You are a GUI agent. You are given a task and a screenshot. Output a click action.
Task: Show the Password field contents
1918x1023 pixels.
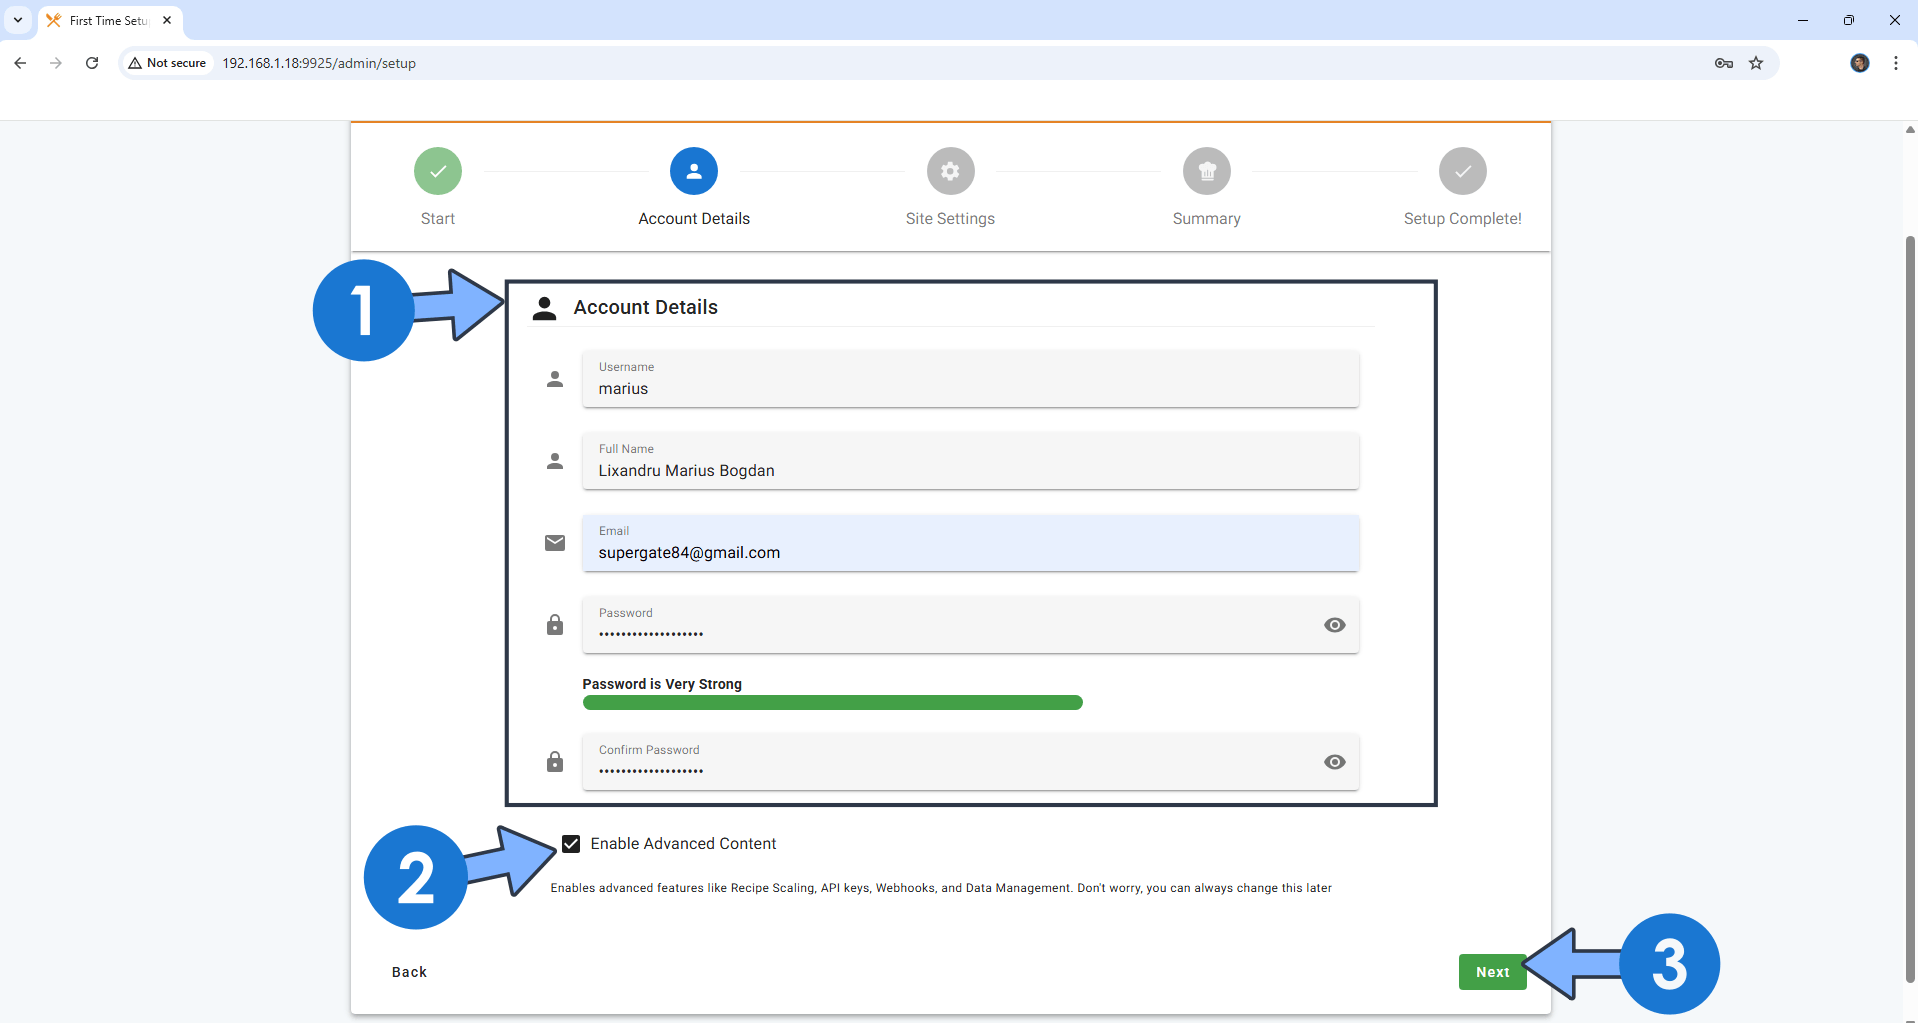click(x=1334, y=624)
